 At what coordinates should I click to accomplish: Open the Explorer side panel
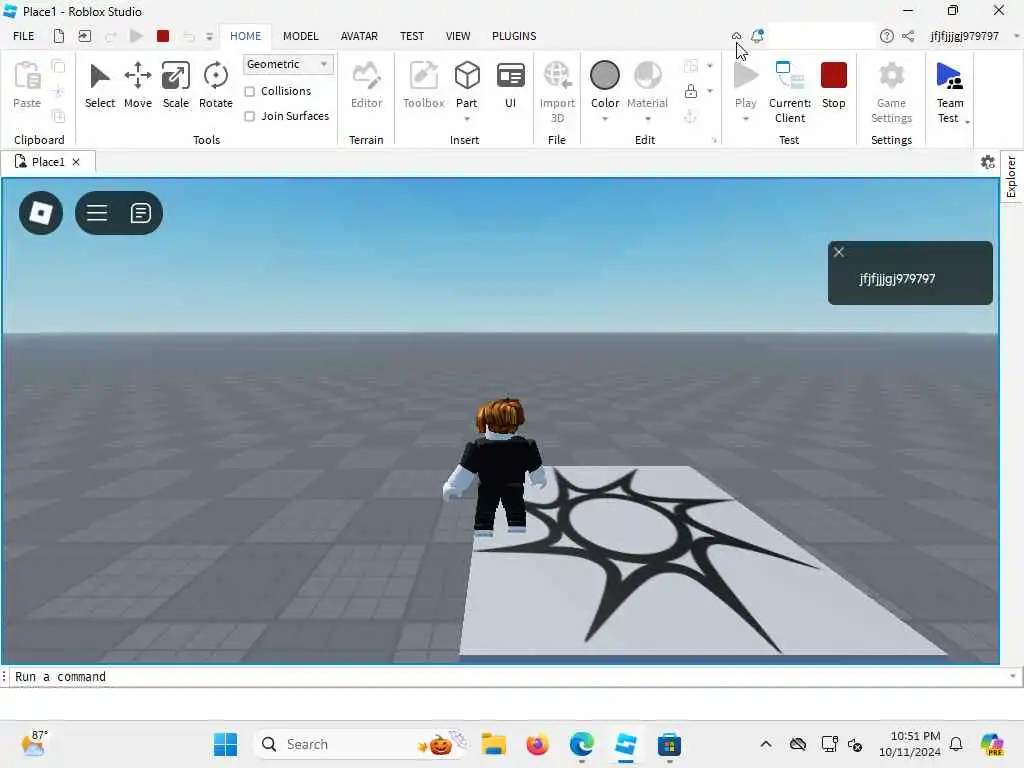tap(1012, 176)
